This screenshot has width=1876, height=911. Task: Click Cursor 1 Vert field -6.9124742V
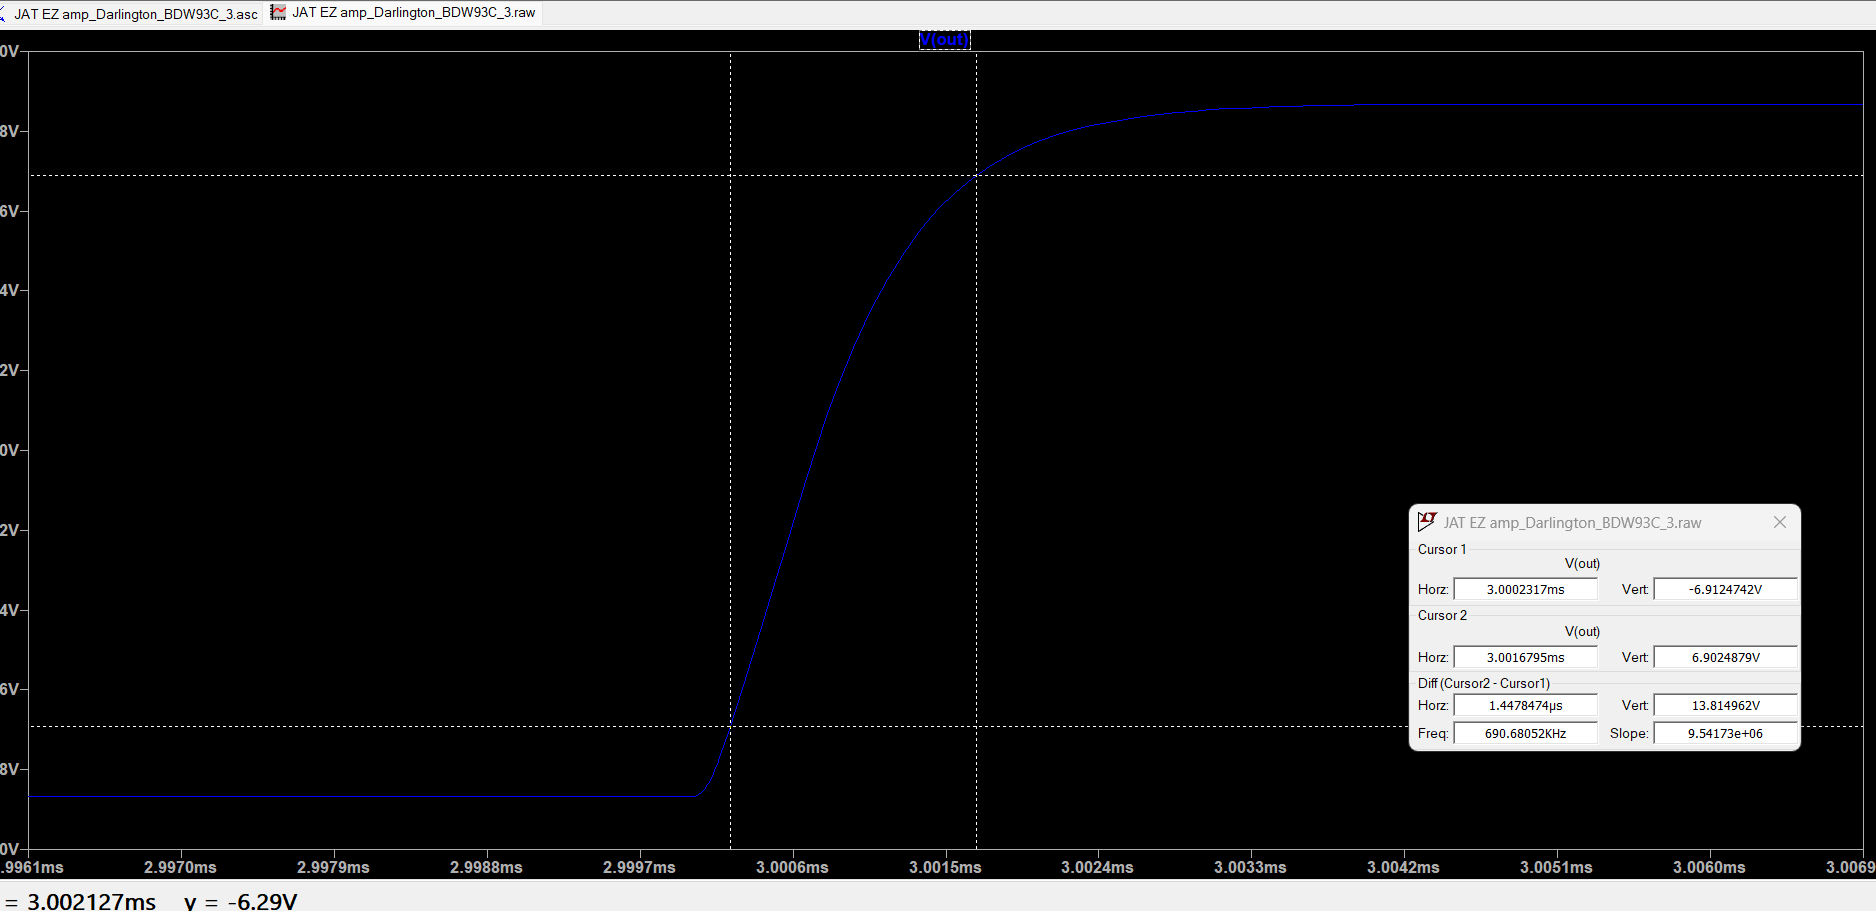point(1725,589)
